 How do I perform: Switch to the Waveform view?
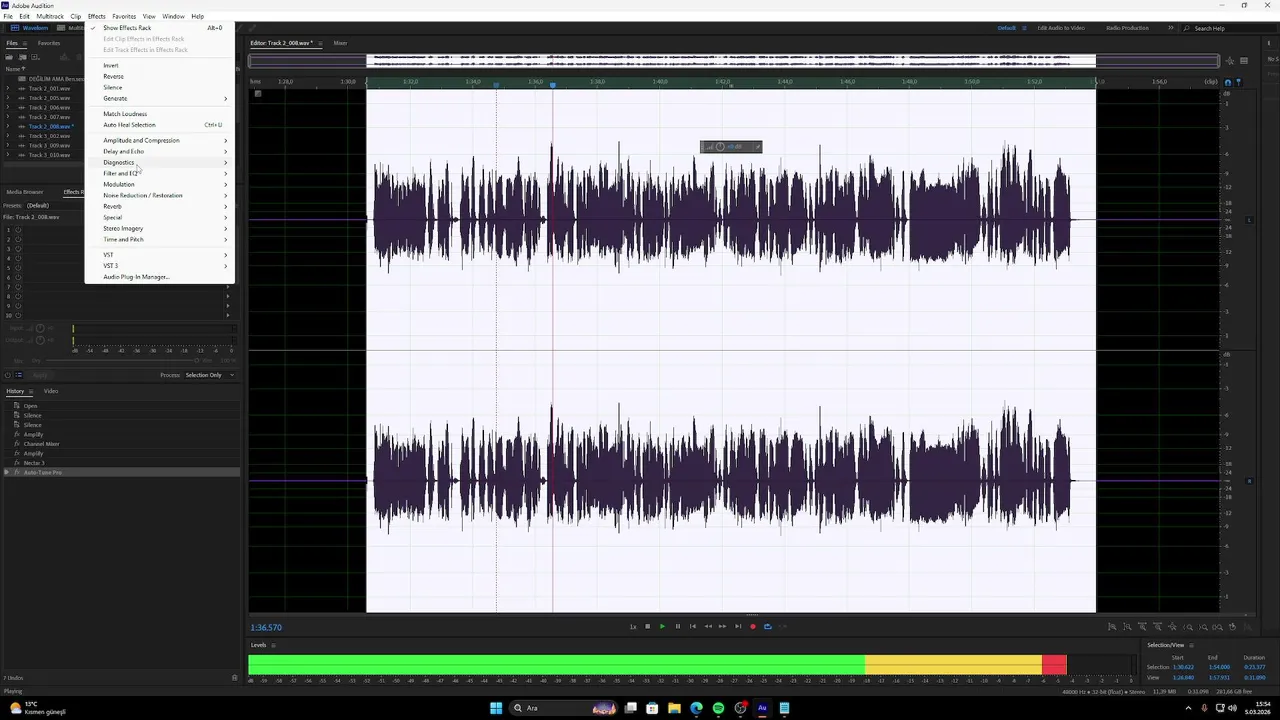pos(30,28)
